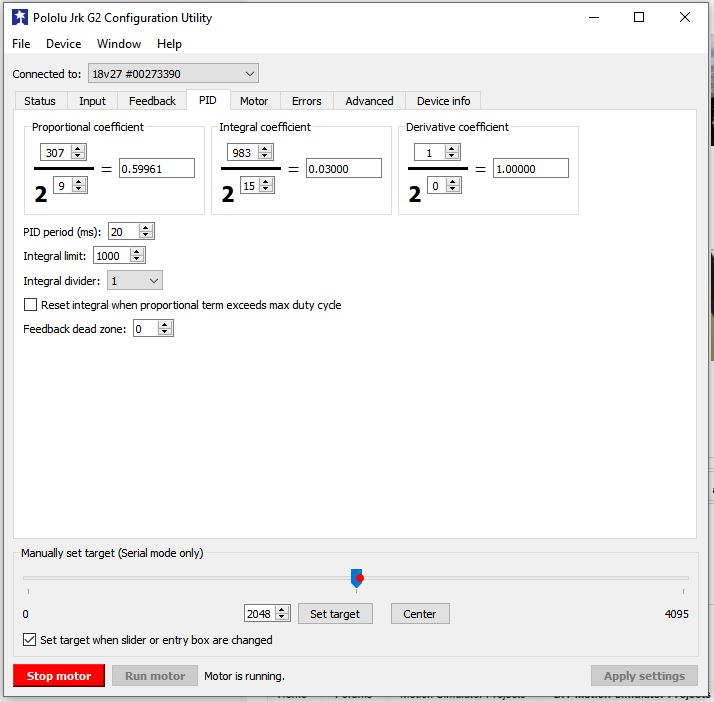The image size is (714, 702).
Task: Close the Configuration Utility window
Action: 684,18
